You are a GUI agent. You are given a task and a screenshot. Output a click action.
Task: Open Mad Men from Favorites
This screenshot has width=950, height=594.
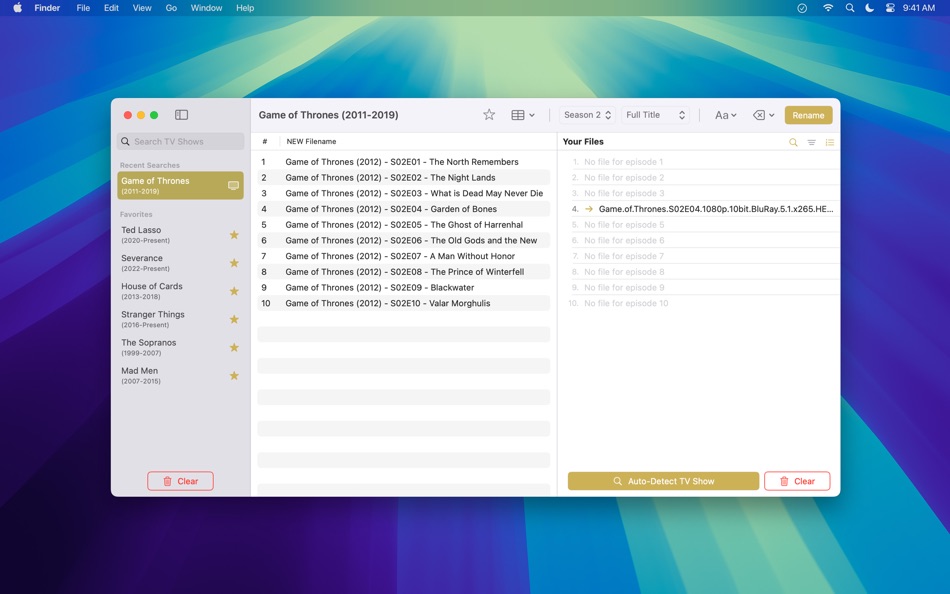[x=181, y=375]
